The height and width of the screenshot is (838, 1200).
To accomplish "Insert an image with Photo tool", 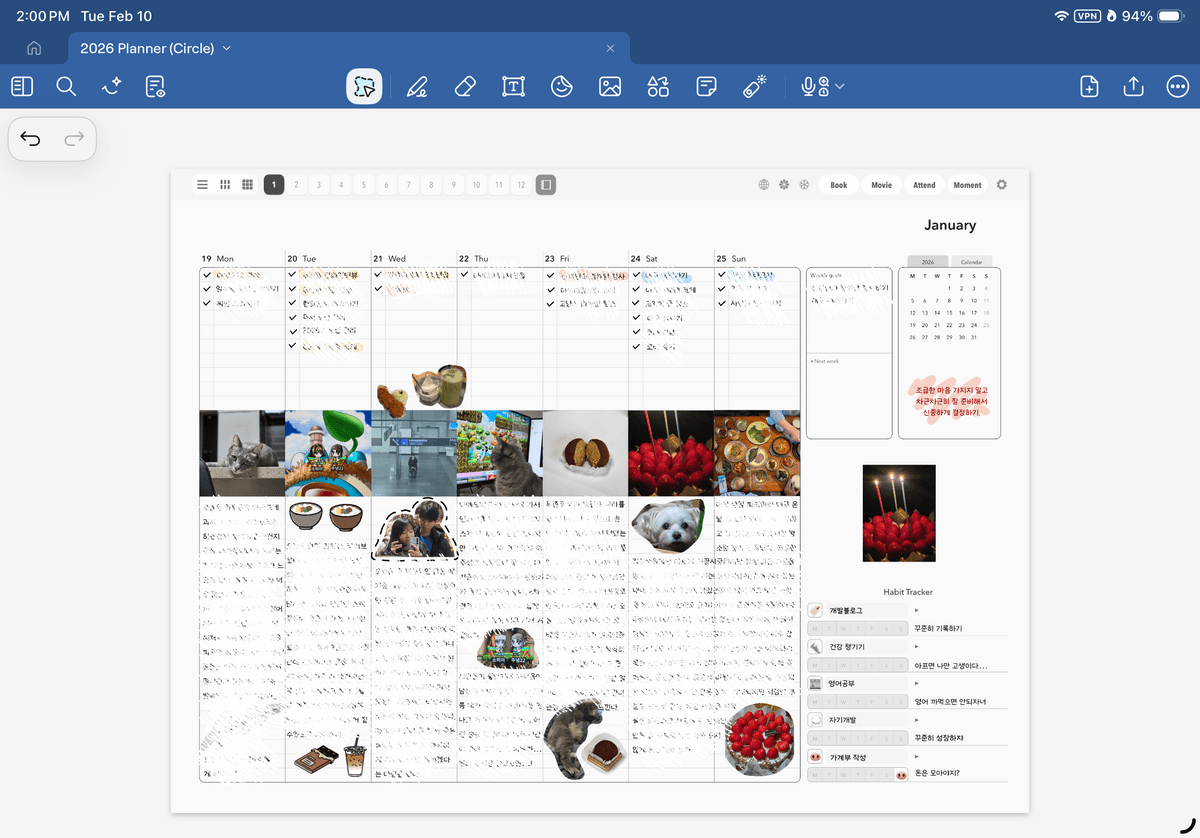I will click(x=610, y=87).
